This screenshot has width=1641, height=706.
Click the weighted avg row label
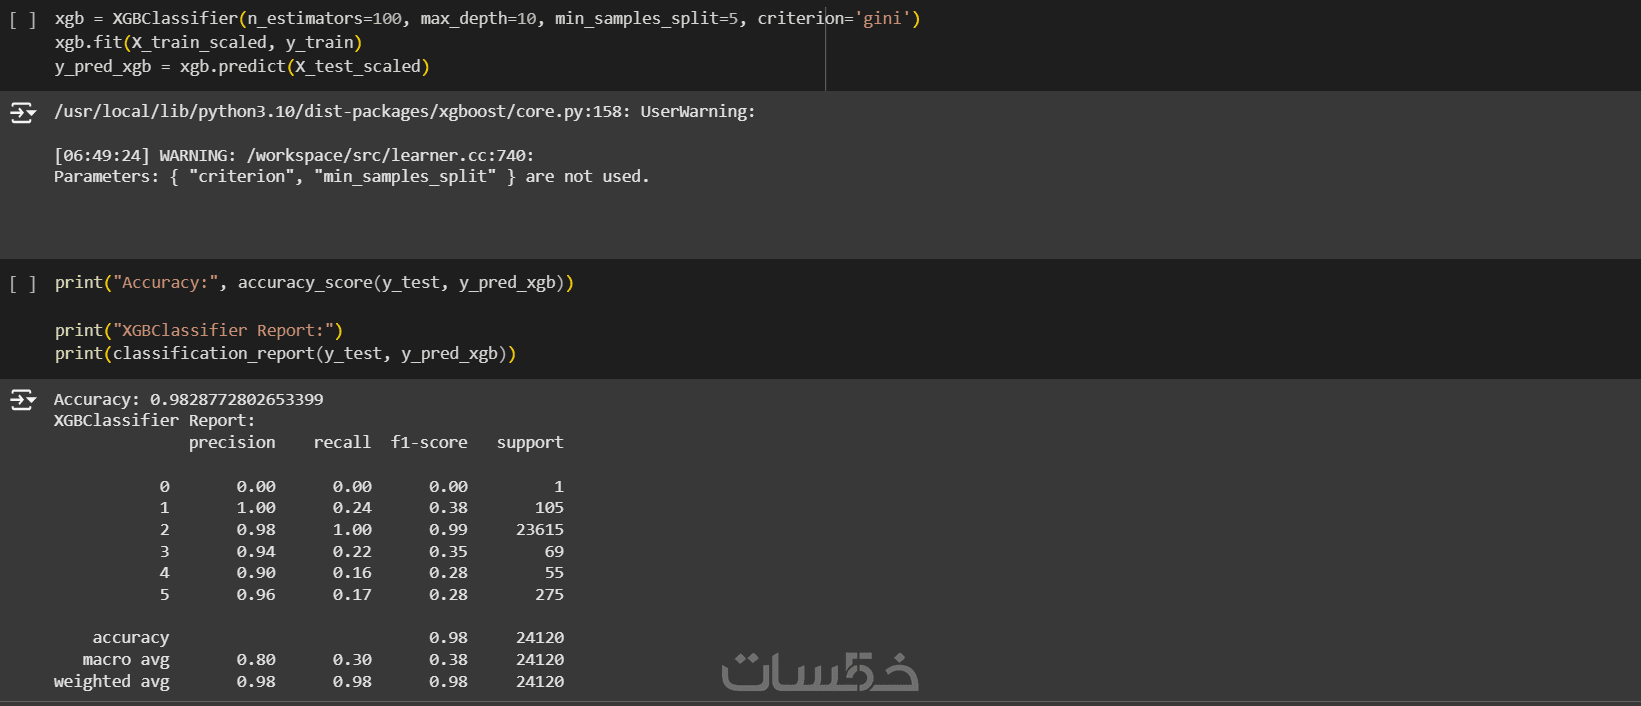click(x=111, y=681)
